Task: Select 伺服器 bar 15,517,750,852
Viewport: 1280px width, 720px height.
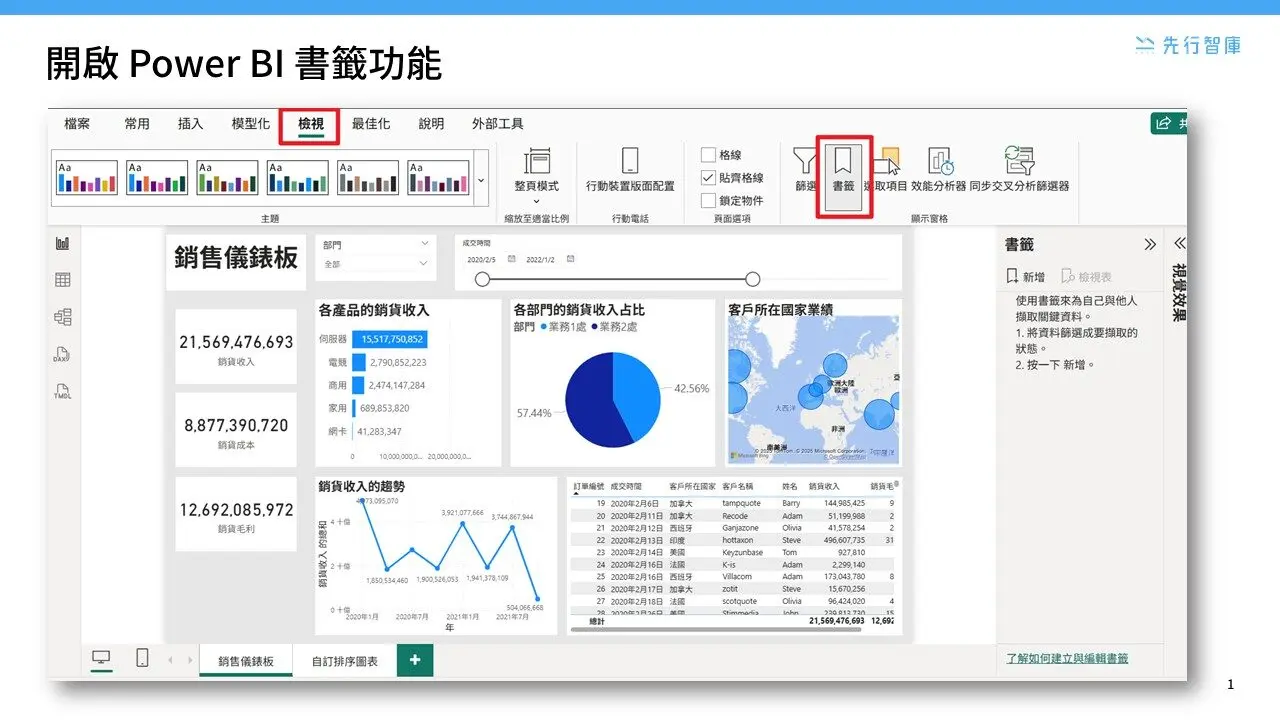Action: (x=389, y=339)
